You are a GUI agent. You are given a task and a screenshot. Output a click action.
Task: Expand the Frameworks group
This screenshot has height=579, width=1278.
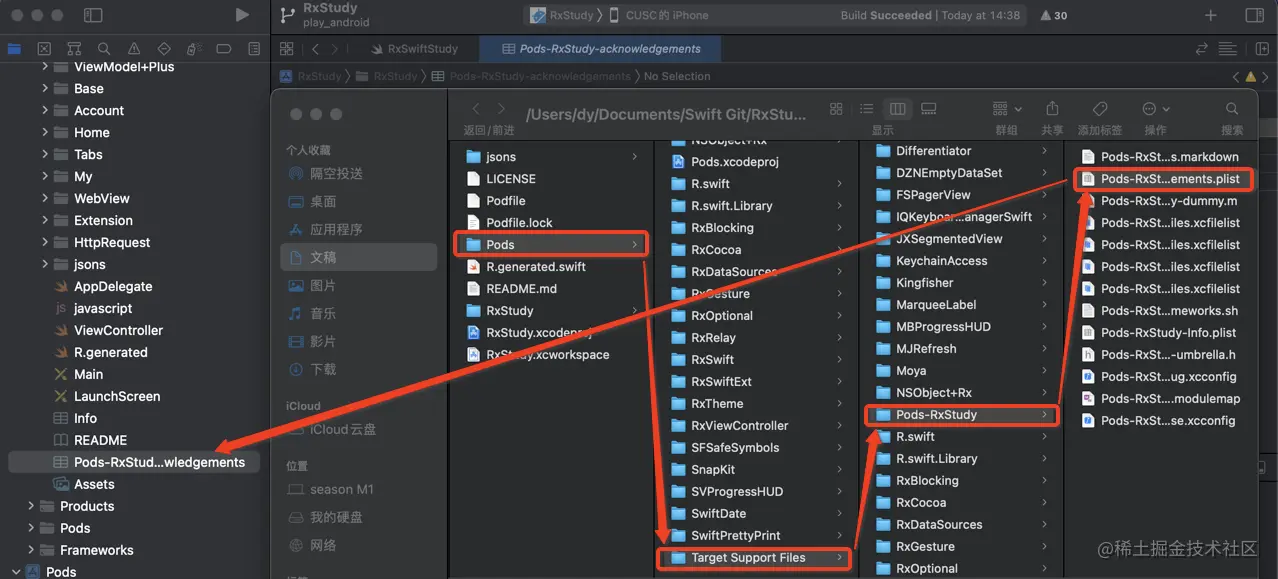click(x=31, y=550)
